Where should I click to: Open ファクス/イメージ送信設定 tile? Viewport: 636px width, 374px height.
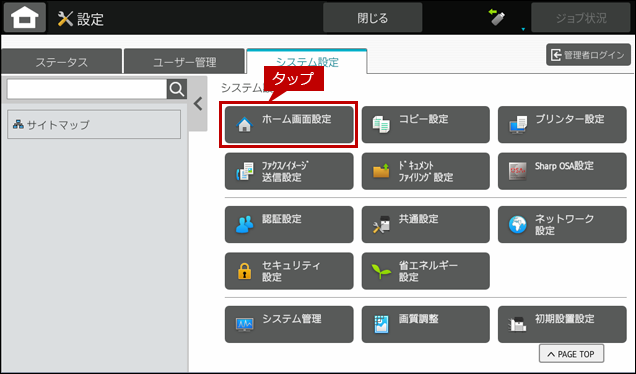click(289, 171)
